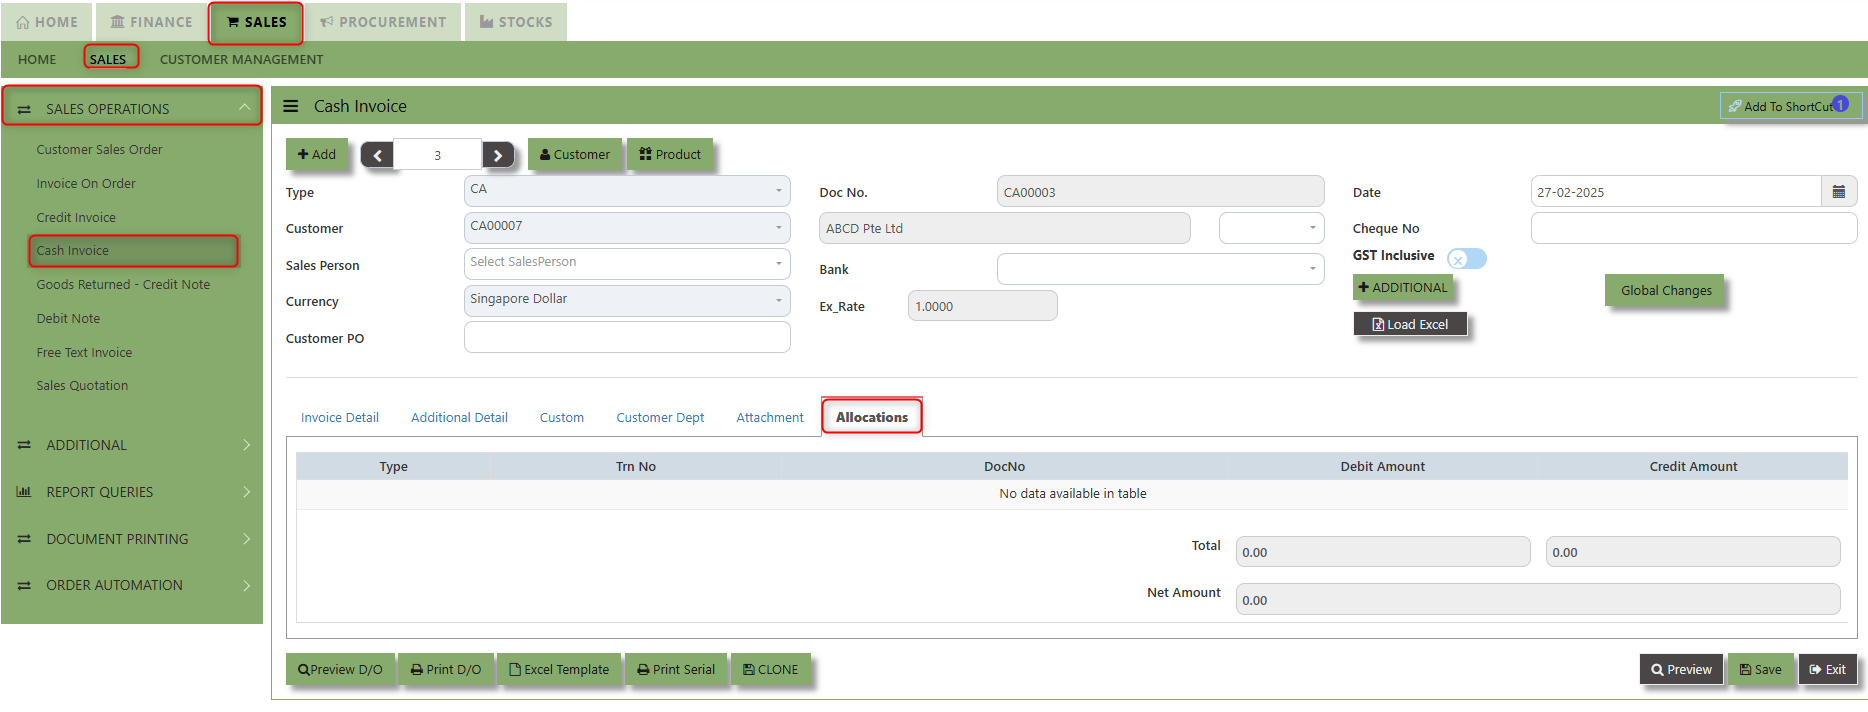Click the Print Serial button
This screenshot has height=712, width=1868.
click(676, 669)
